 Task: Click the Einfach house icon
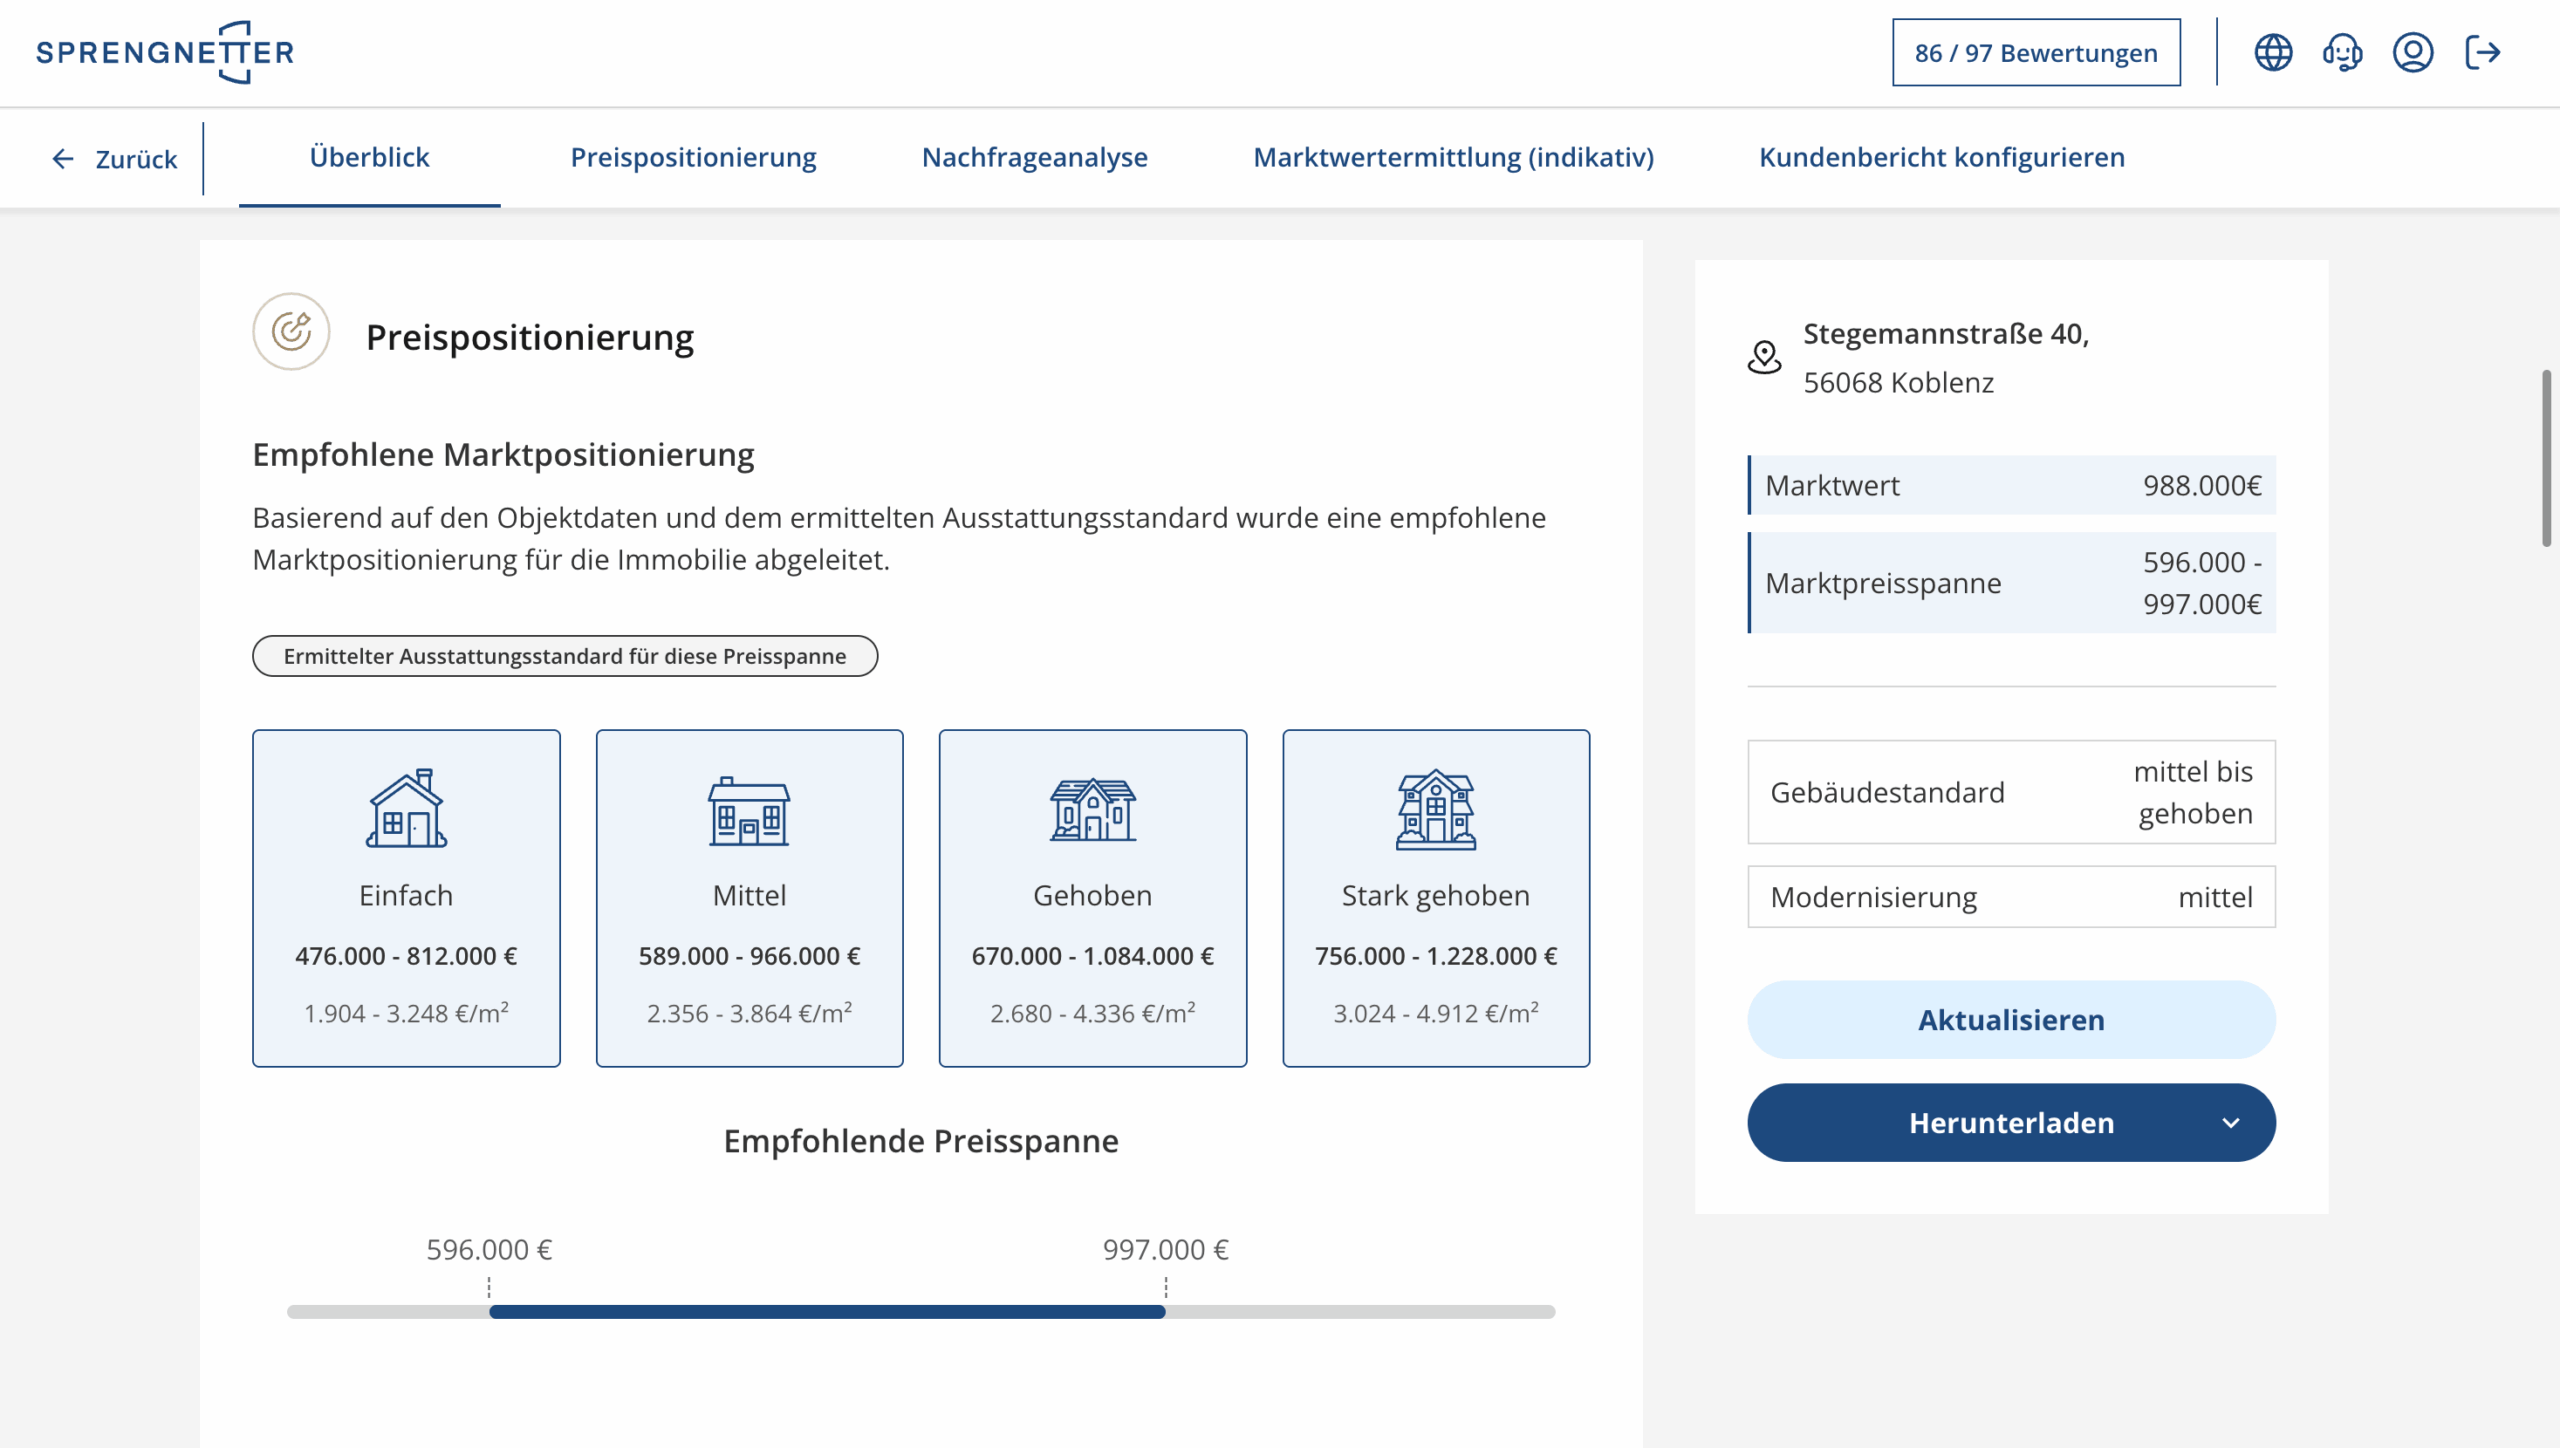[406, 808]
